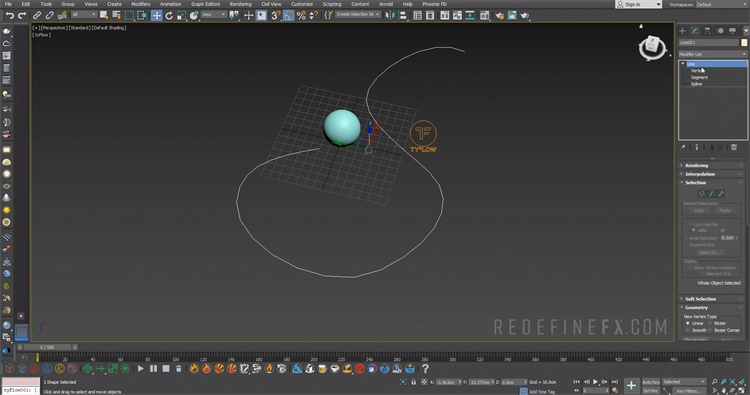Expand the Interpolation rollout
This screenshot has height=395, width=750.
713,174
